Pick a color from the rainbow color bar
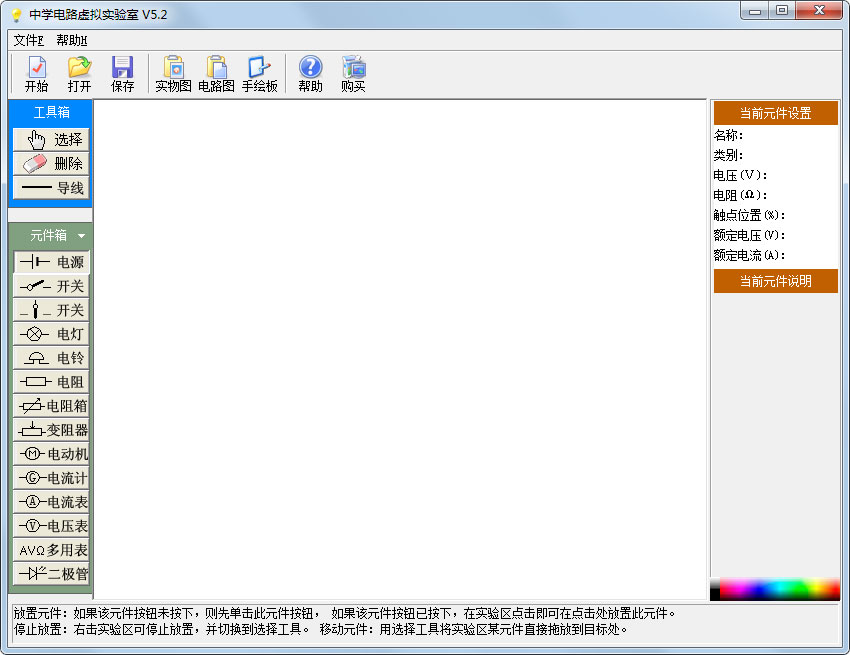Viewport: 850px width, 655px height. coord(780,589)
